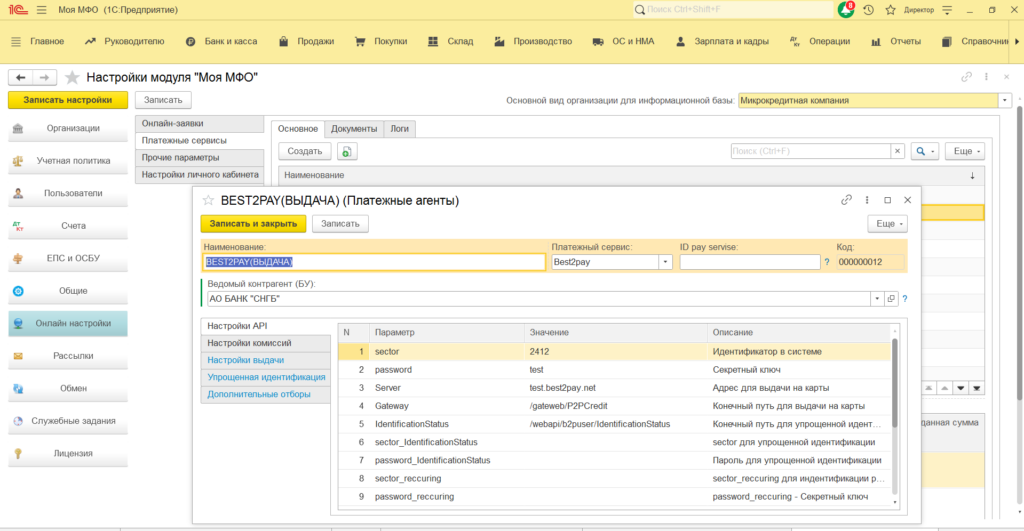Open Отчеты section
This screenshot has width=1024, height=531.
896,41
